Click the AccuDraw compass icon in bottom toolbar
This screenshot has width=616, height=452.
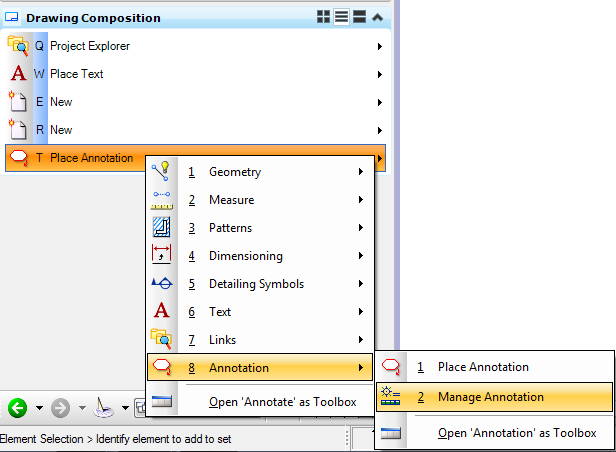(x=104, y=408)
